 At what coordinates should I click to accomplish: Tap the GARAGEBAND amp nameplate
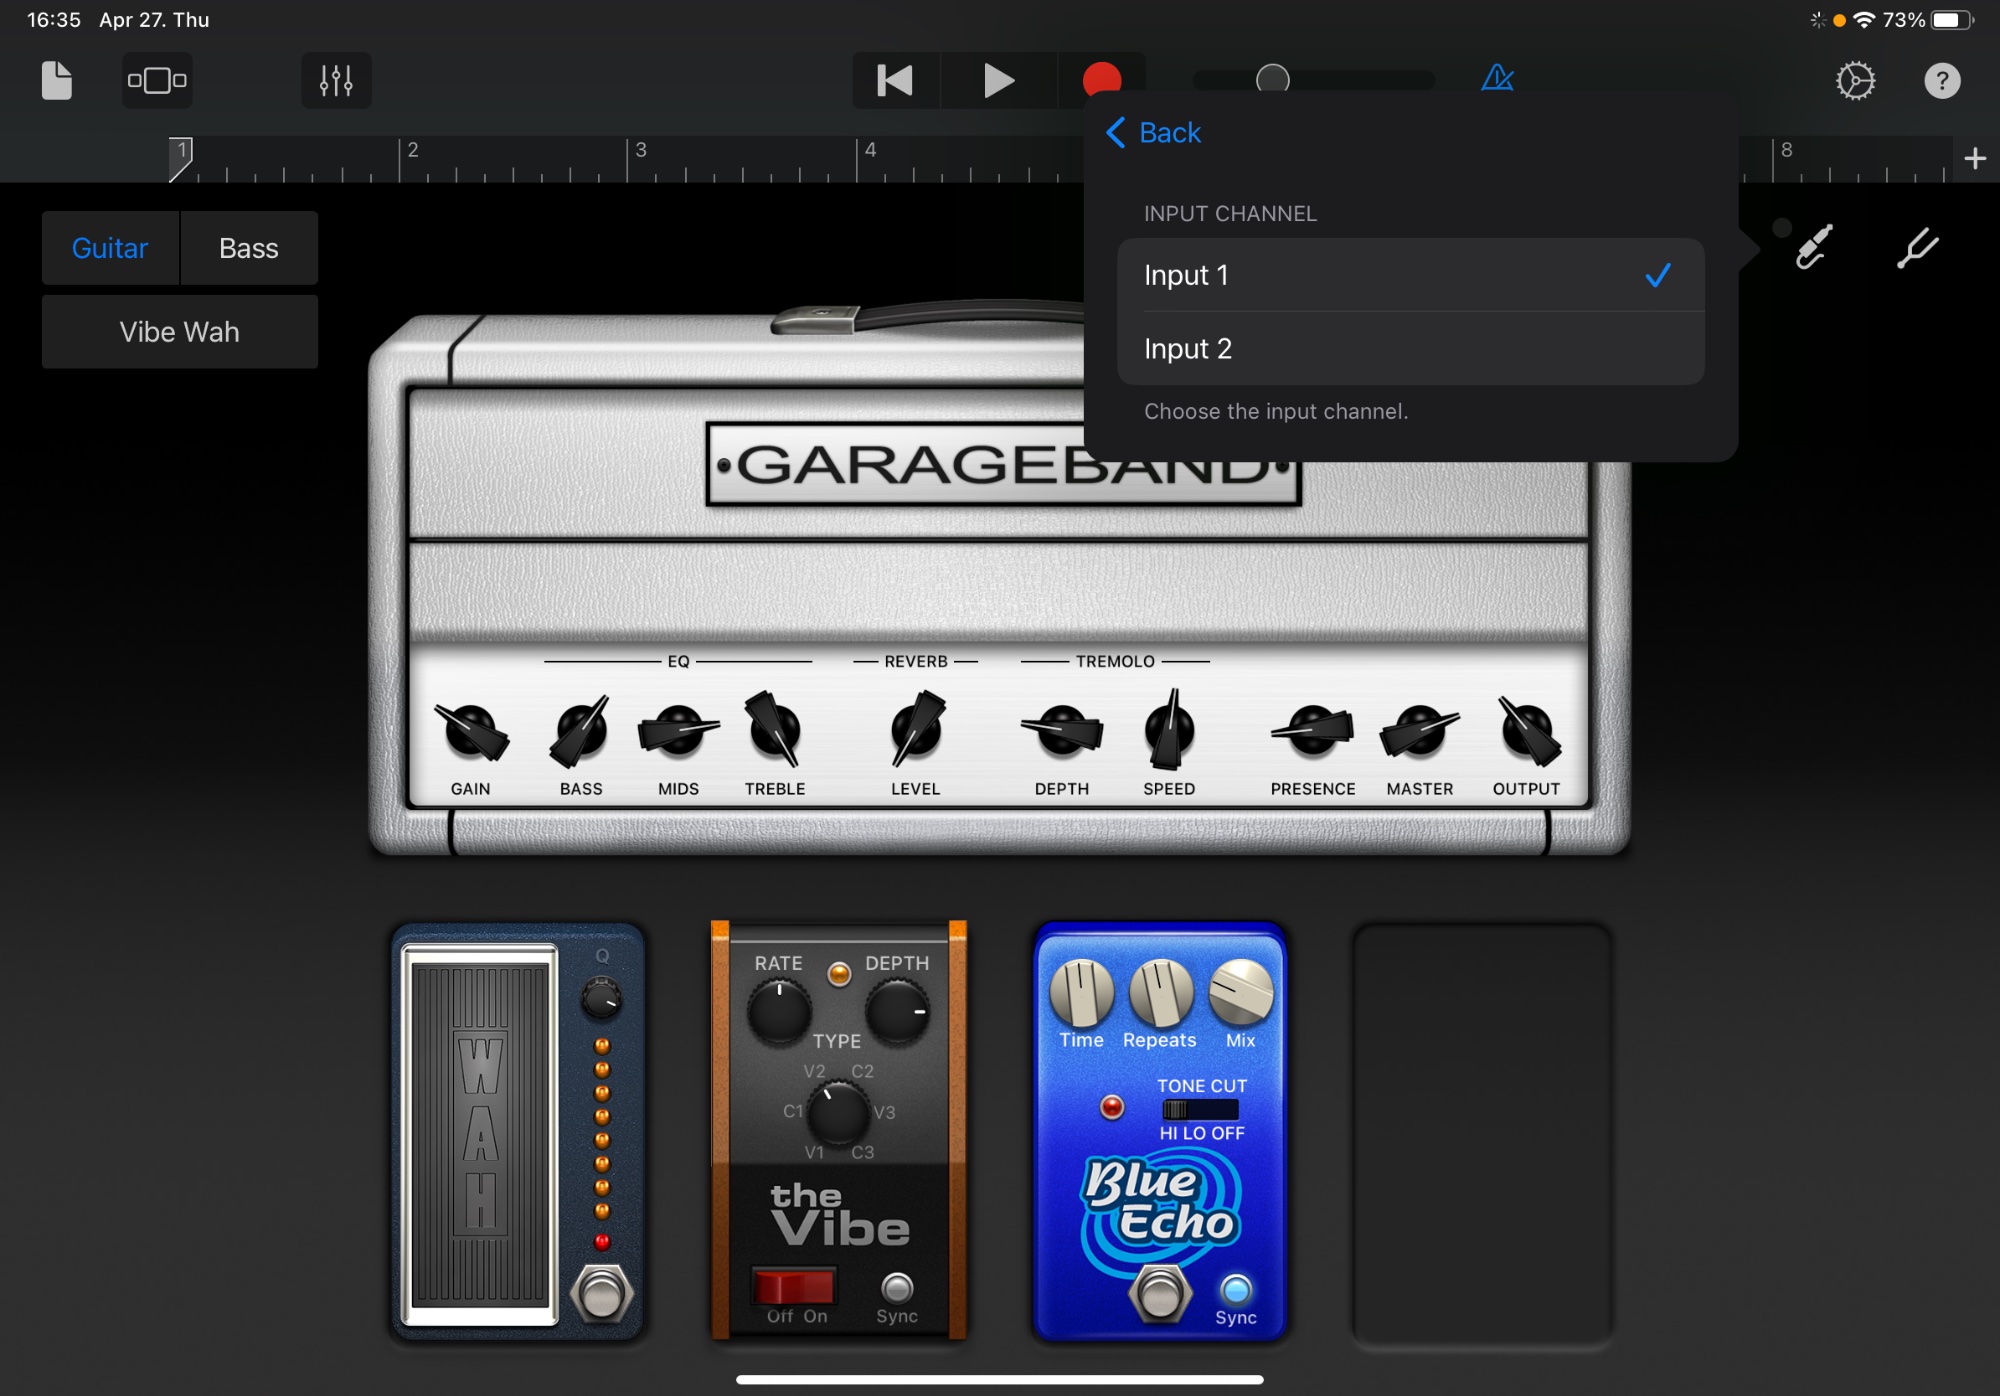click(1003, 465)
